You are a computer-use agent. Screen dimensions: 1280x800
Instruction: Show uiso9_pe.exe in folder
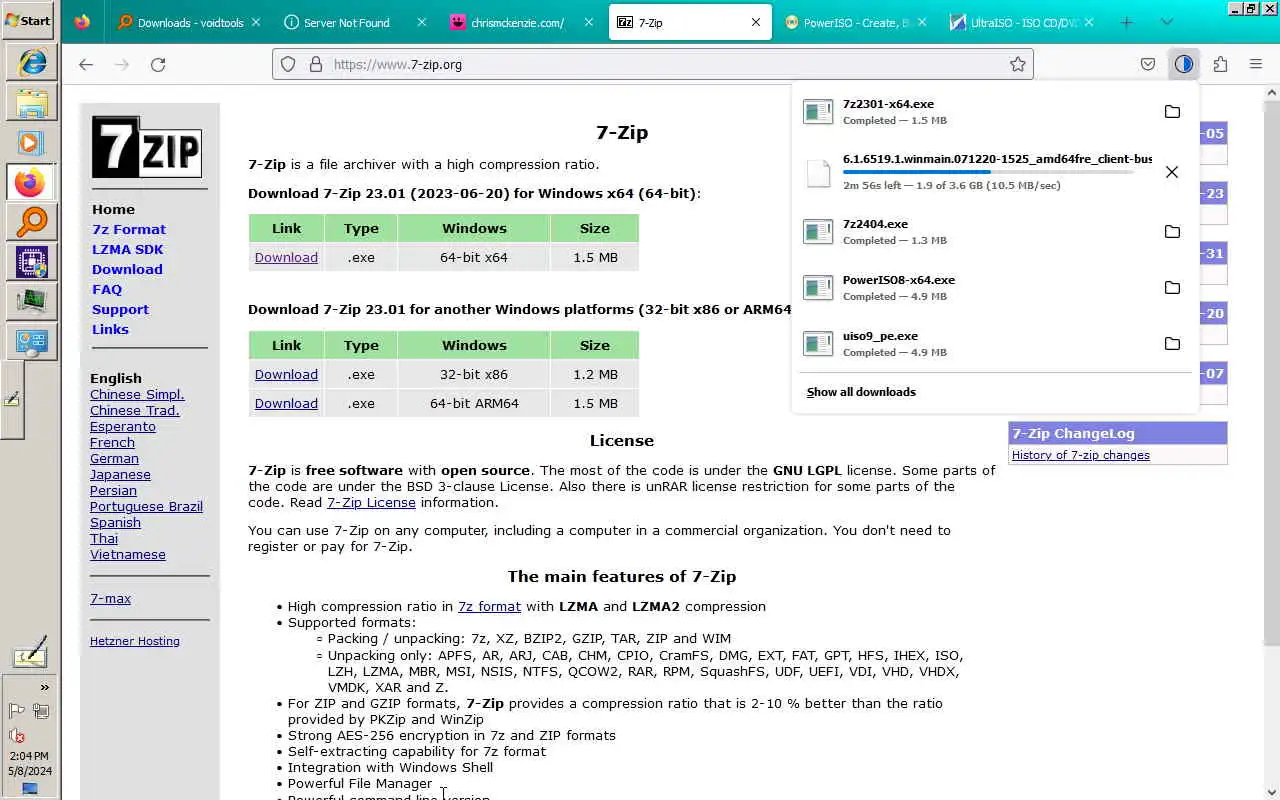pyautogui.click(x=1172, y=344)
